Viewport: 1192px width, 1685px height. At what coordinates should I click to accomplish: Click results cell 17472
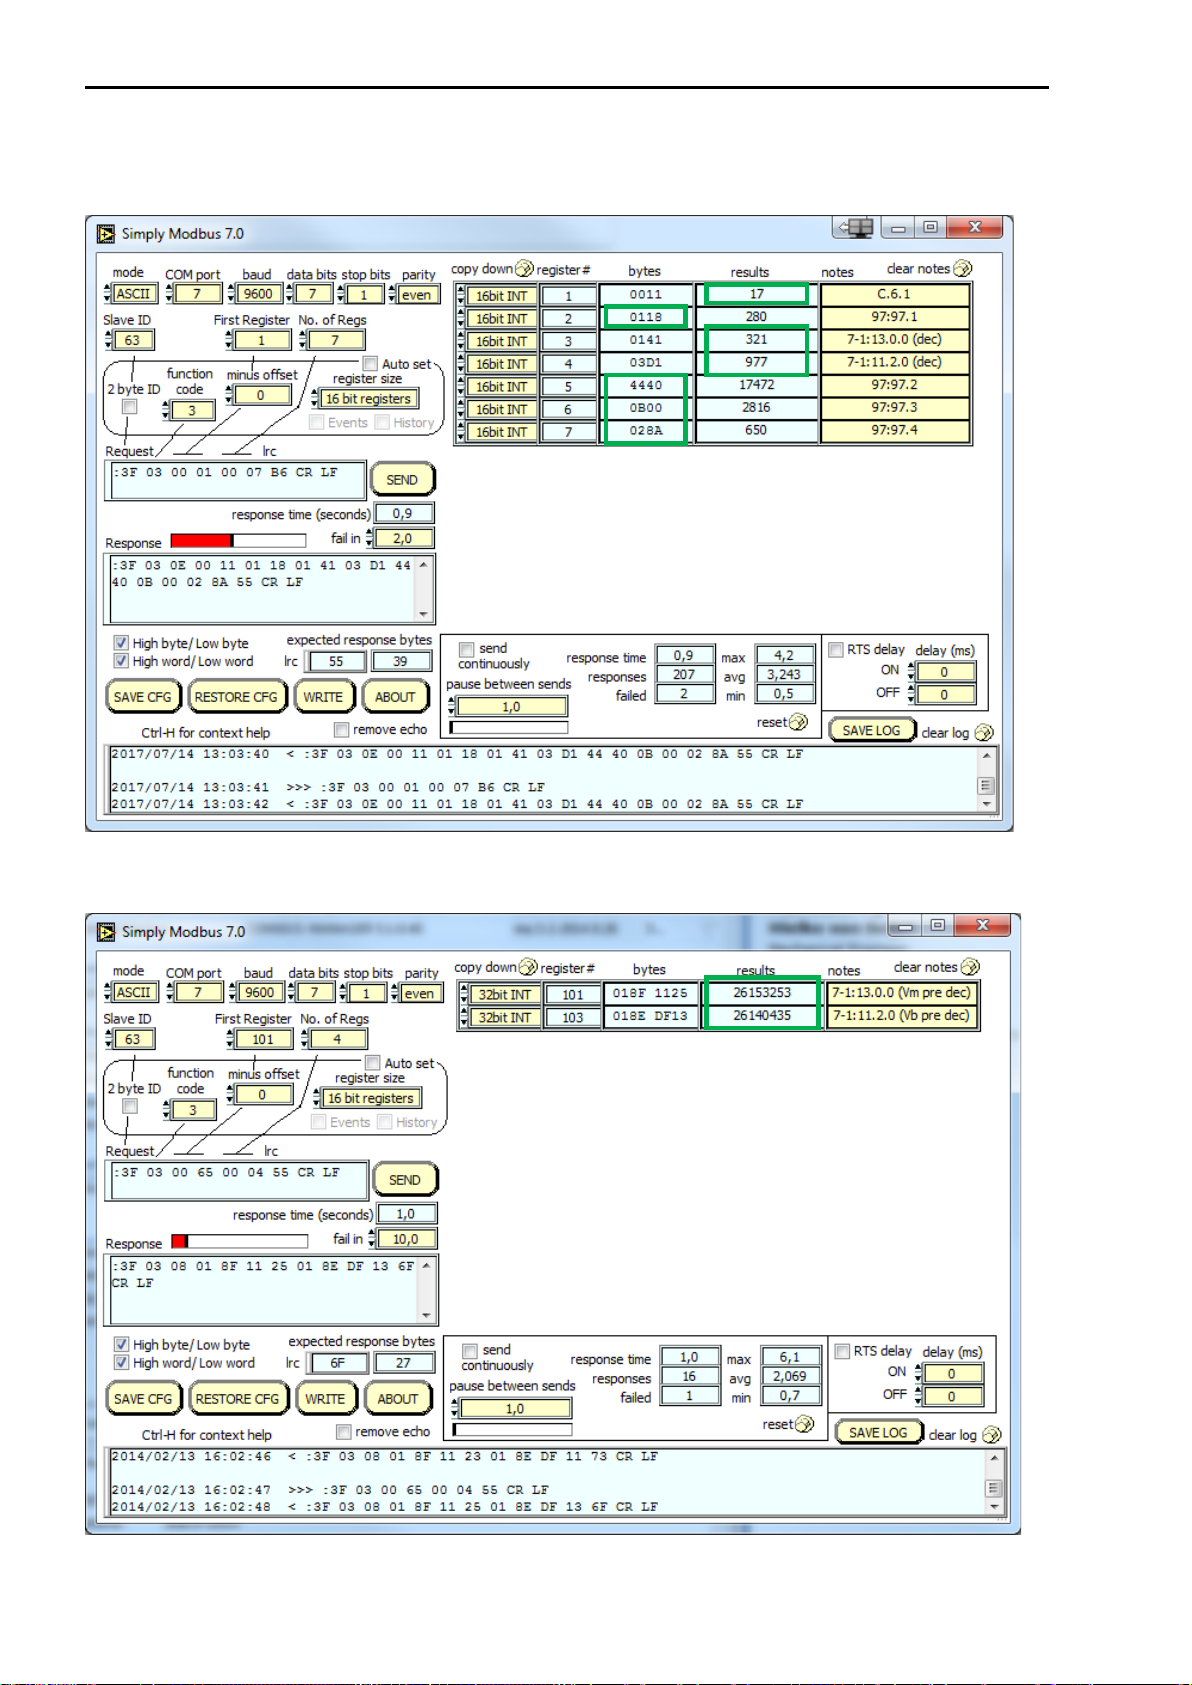[756, 385]
